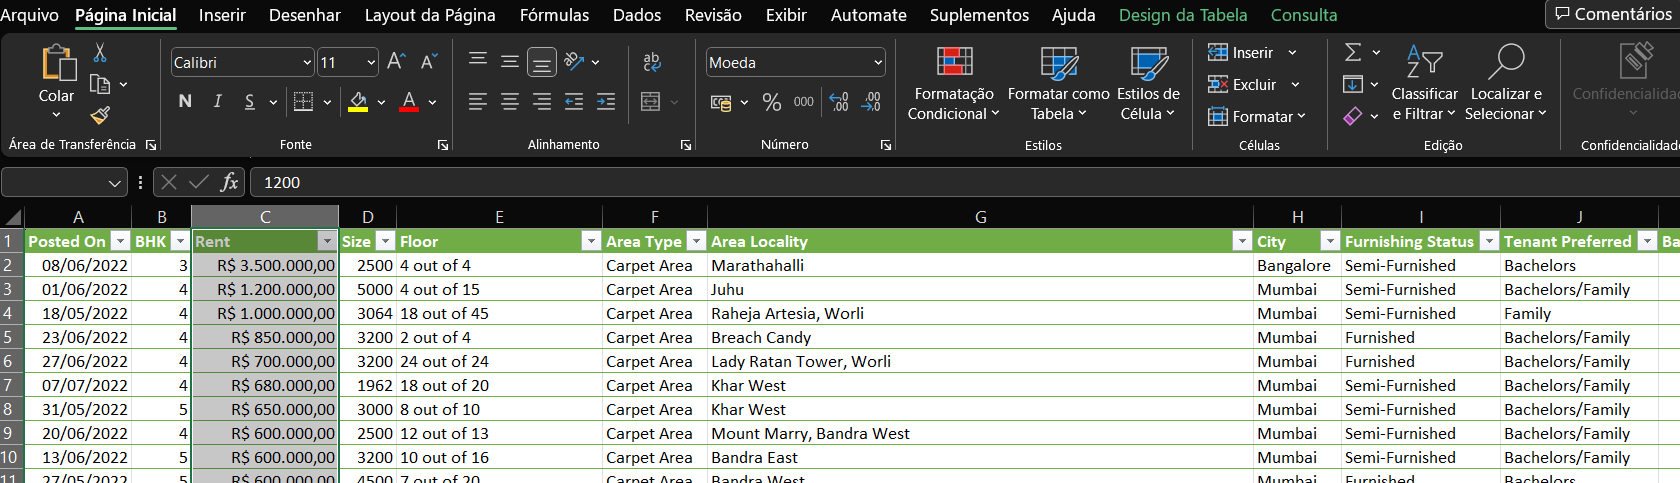Open the Posted On filter dropdown

pos(120,241)
